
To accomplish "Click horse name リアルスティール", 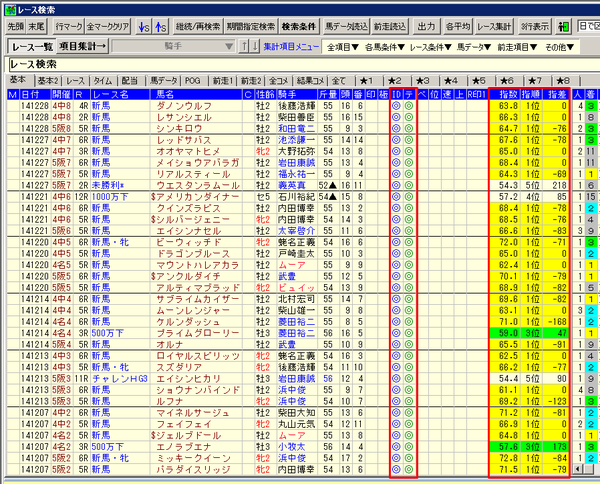I will [x=193, y=174].
